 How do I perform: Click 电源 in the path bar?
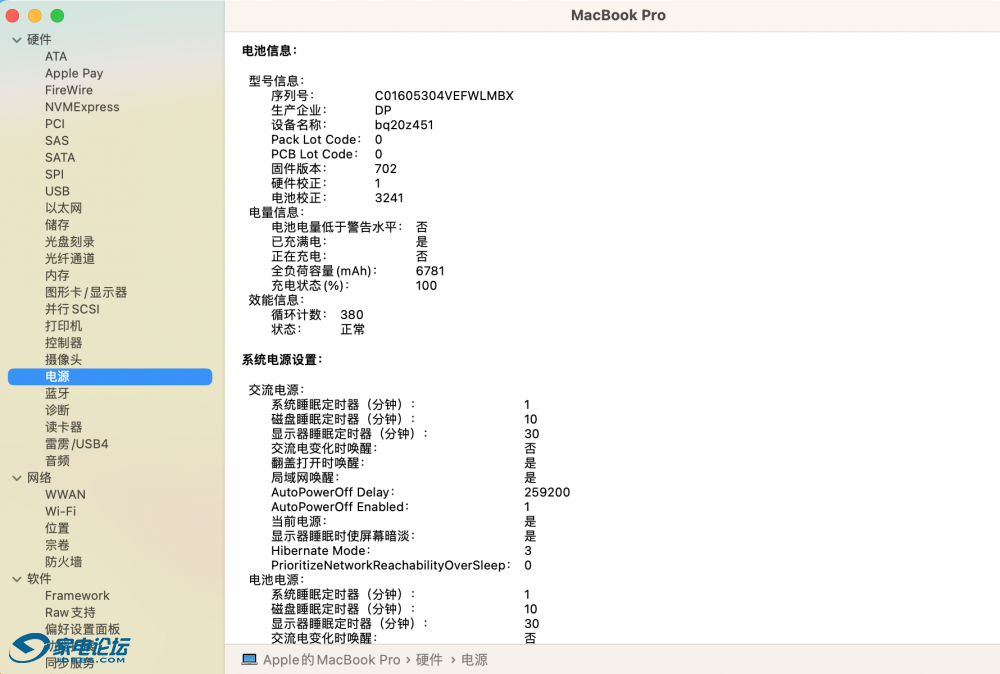pyautogui.click(x=474, y=660)
